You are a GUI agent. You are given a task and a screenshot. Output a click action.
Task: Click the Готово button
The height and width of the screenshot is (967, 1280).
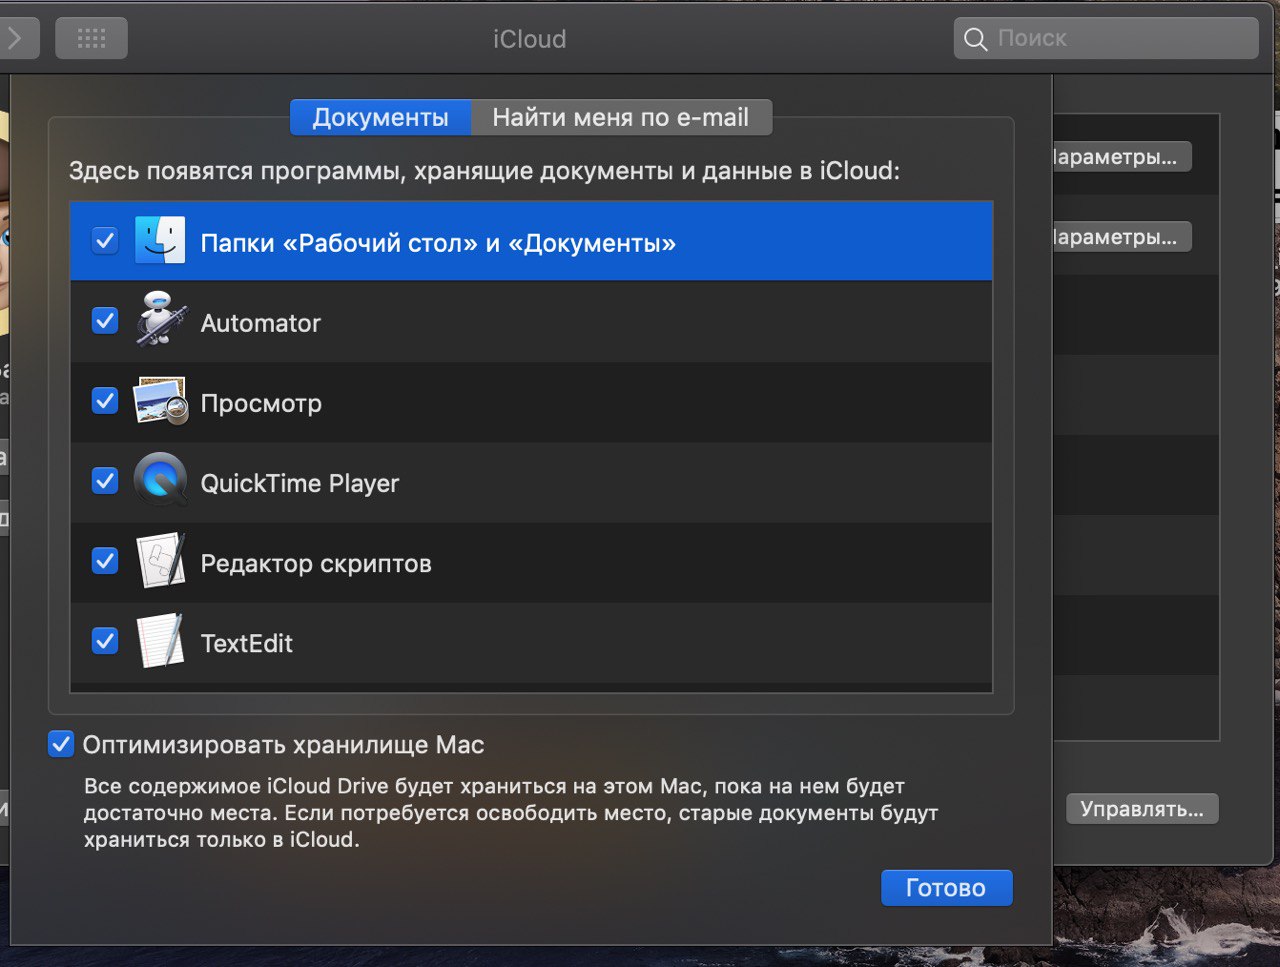coord(946,888)
